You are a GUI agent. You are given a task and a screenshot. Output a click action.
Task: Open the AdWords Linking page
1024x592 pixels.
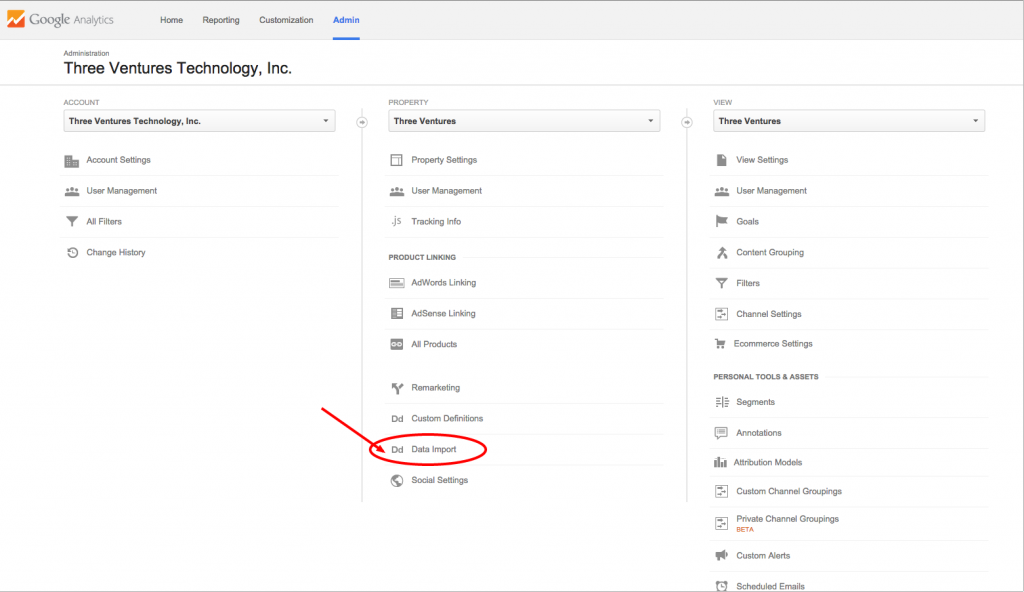coord(443,283)
